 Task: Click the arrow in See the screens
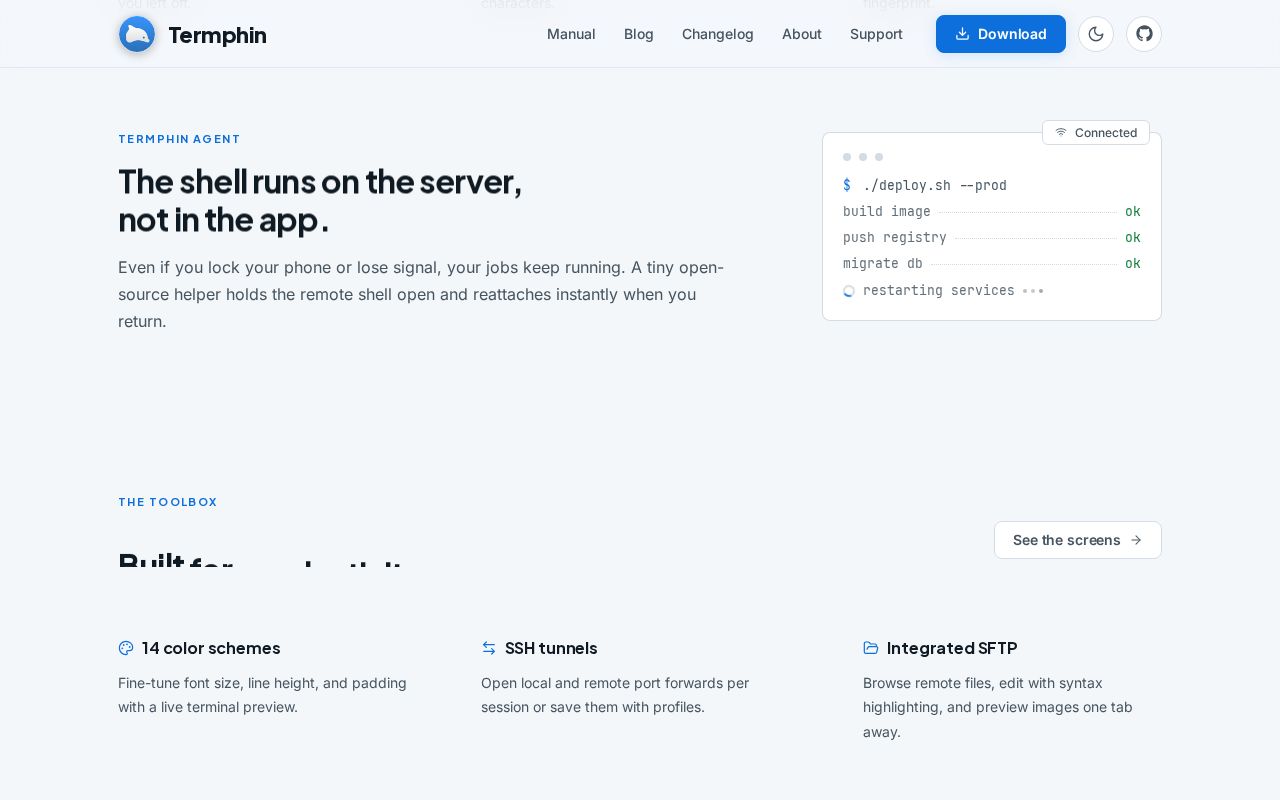tap(1136, 540)
